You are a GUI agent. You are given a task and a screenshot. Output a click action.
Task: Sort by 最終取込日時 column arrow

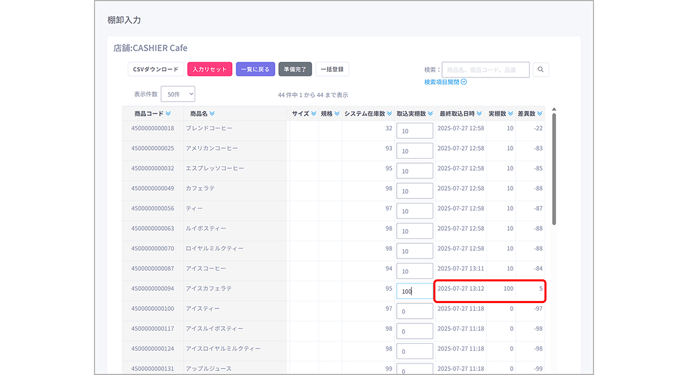point(479,114)
